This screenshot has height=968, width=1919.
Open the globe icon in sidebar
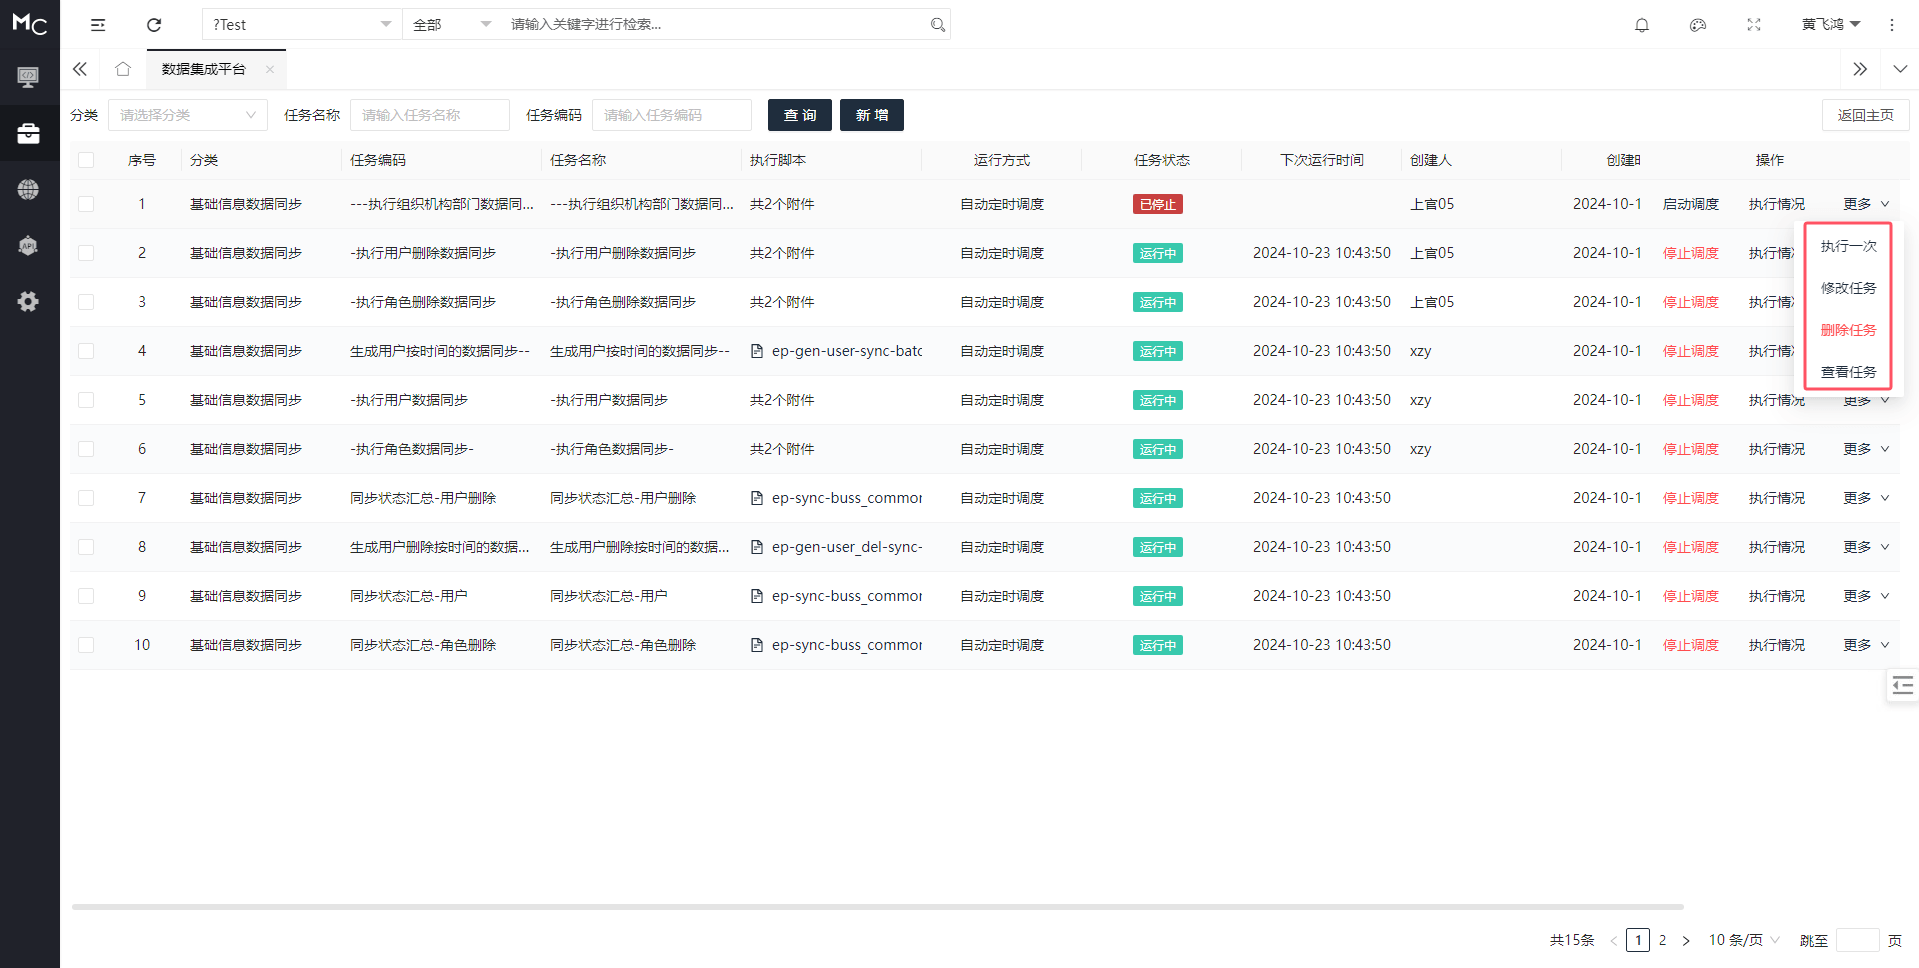[x=28, y=189]
